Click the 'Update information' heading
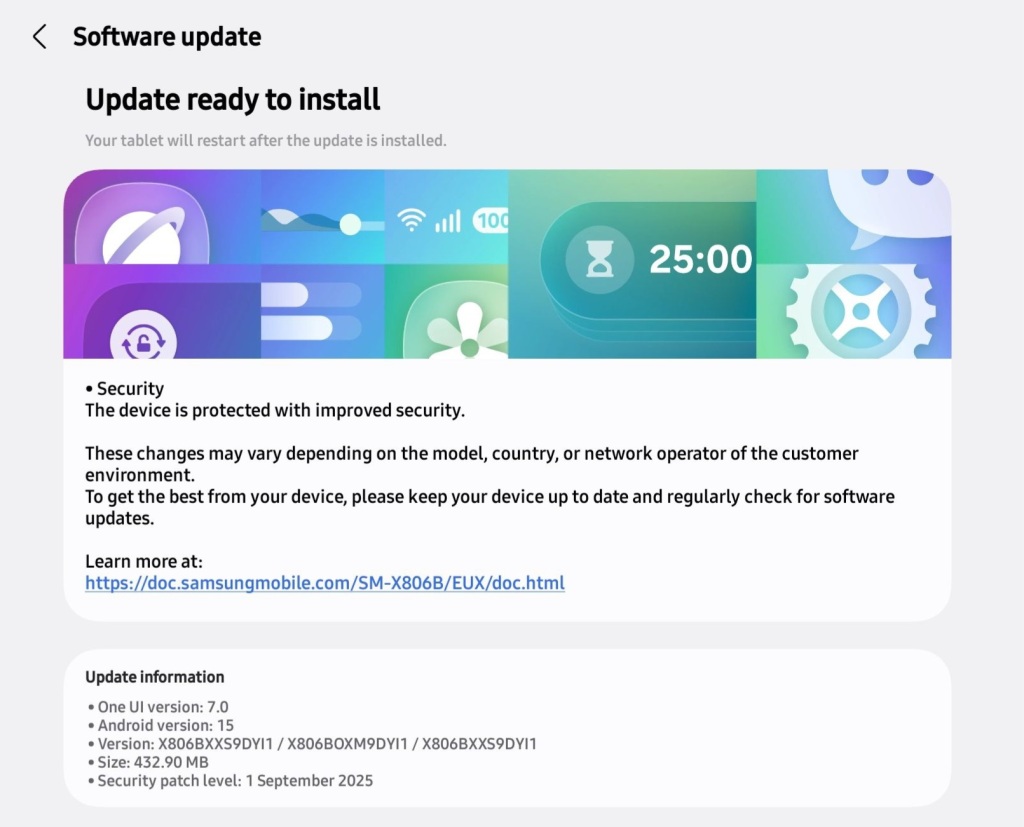The image size is (1024, 827). click(x=155, y=677)
